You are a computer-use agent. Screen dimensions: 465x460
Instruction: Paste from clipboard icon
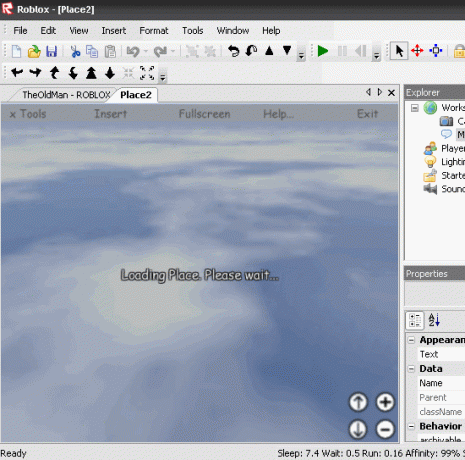tap(110, 52)
